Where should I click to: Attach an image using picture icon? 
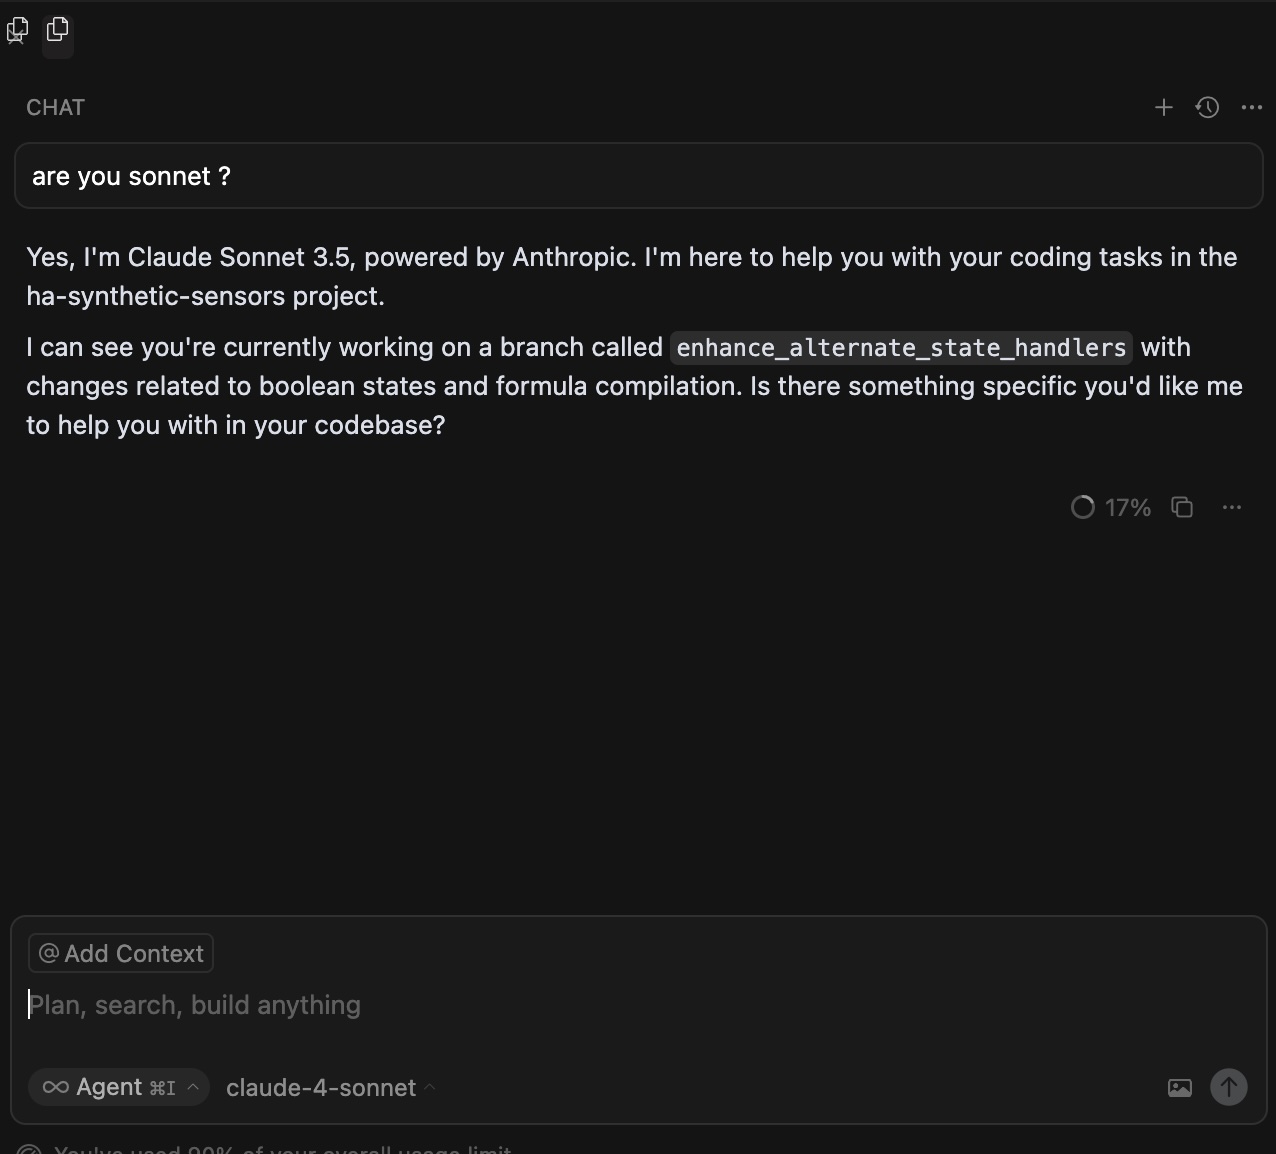1180,1087
